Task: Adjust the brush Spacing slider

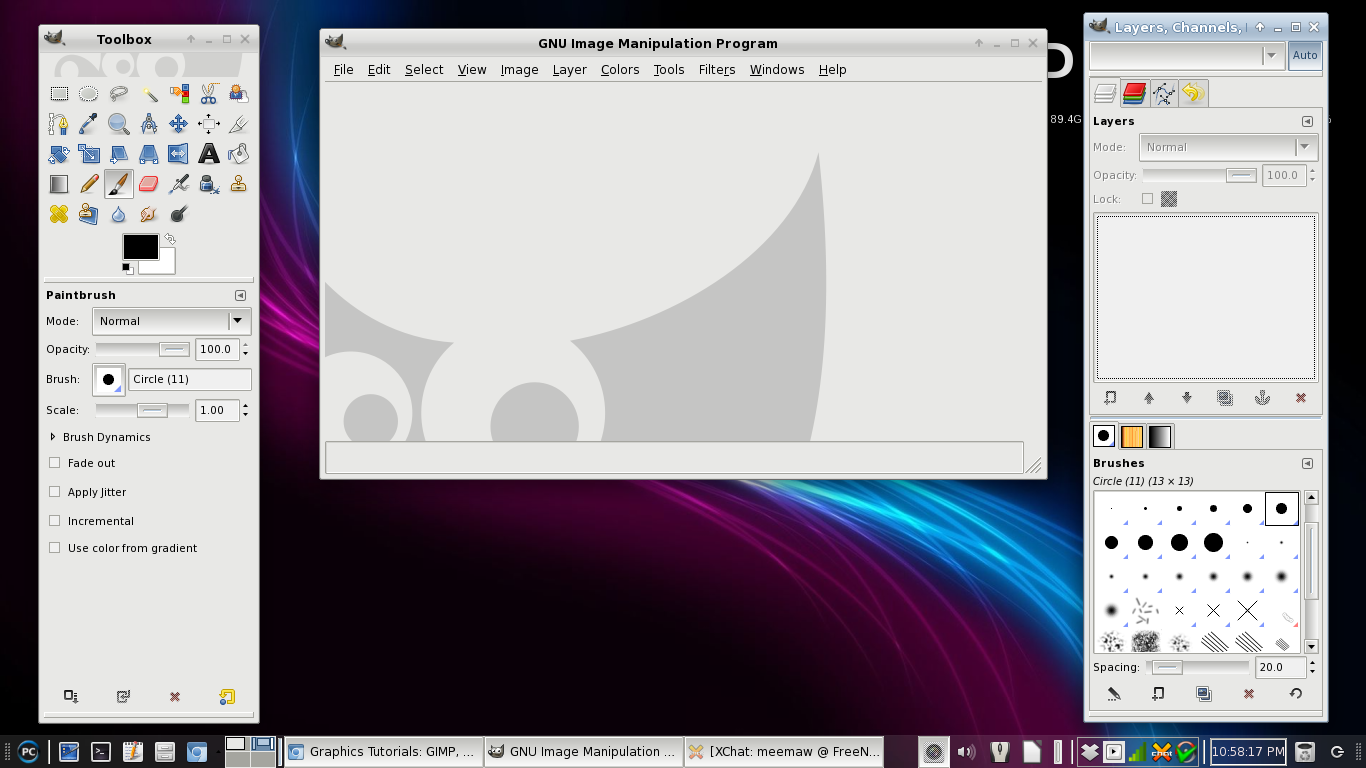Action: (x=1199, y=667)
